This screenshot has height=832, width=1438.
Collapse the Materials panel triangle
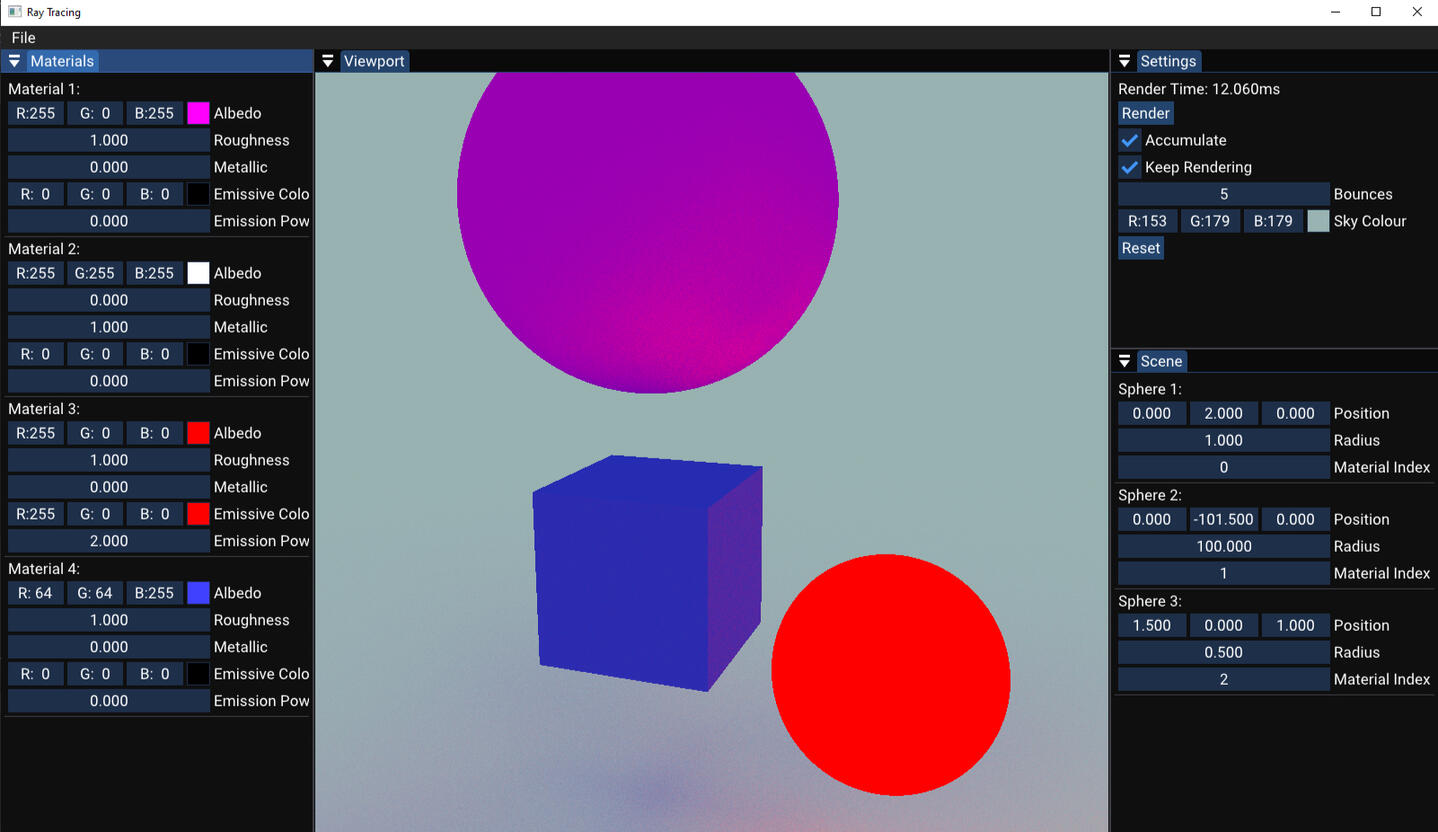[x=14, y=61]
